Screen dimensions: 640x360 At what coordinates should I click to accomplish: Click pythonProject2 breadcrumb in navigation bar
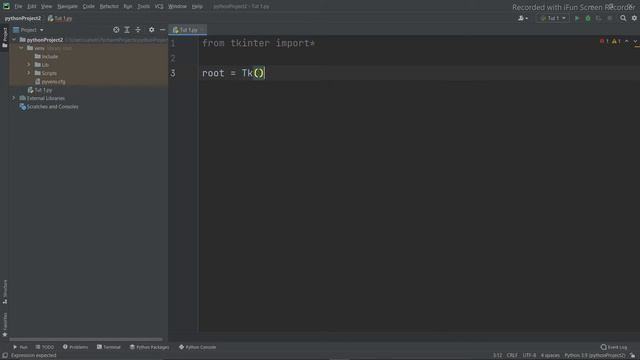[x=23, y=18]
